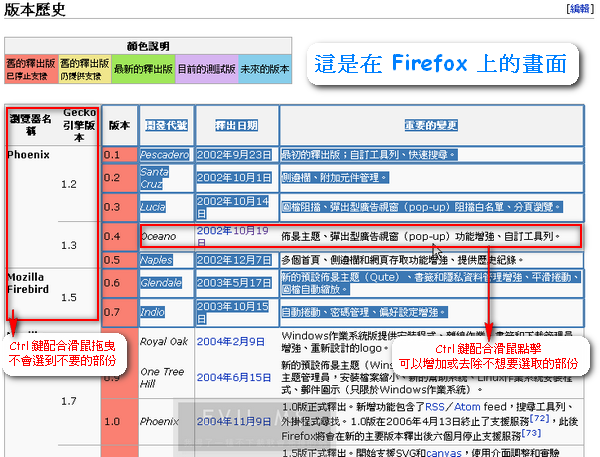Click the green 最新的釋出版 legend cell

coord(143,69)
